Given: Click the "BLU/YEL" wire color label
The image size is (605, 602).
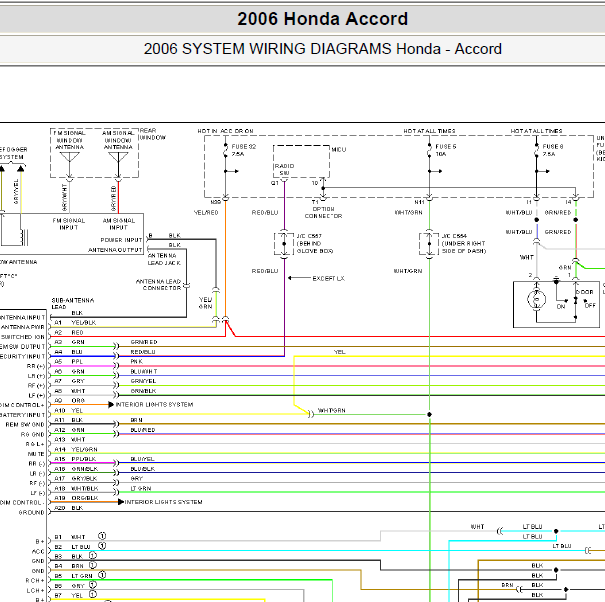Looking at the screenshot, I should (x=142, y=459).
